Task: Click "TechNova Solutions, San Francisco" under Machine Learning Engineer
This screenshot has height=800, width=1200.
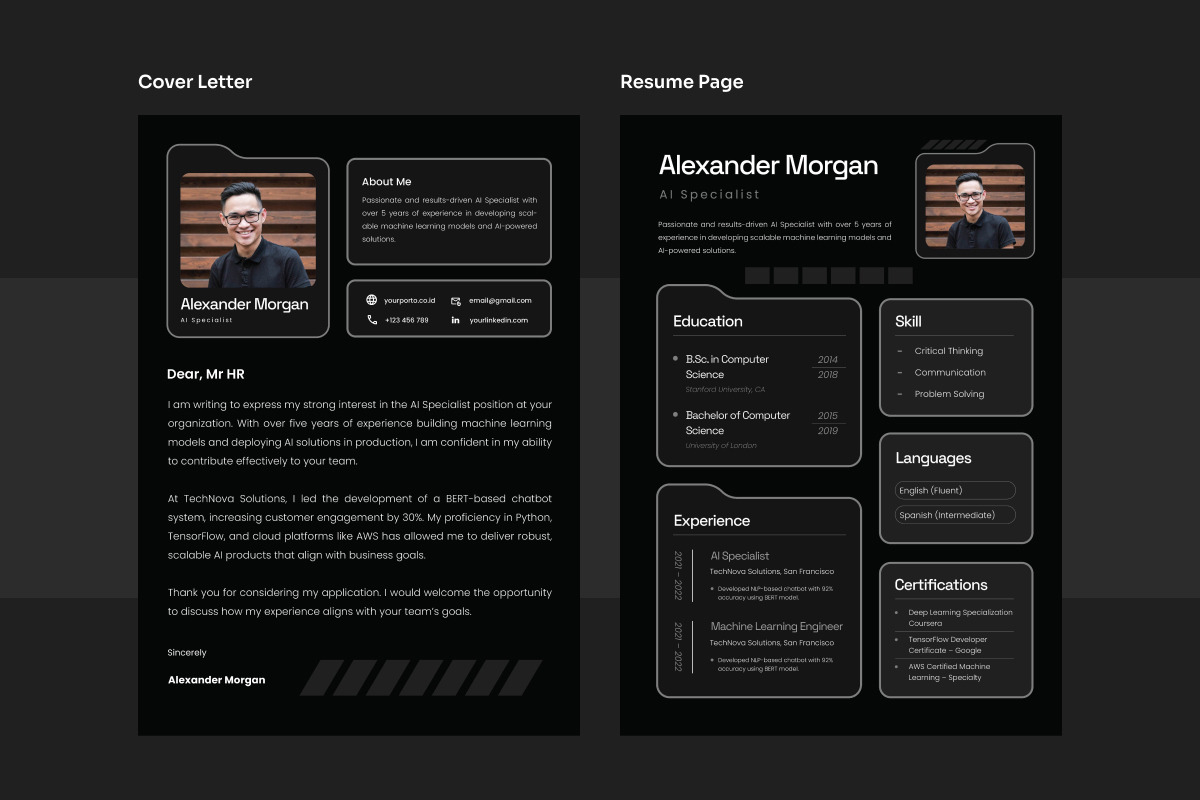Action: [x=772, y=643]
